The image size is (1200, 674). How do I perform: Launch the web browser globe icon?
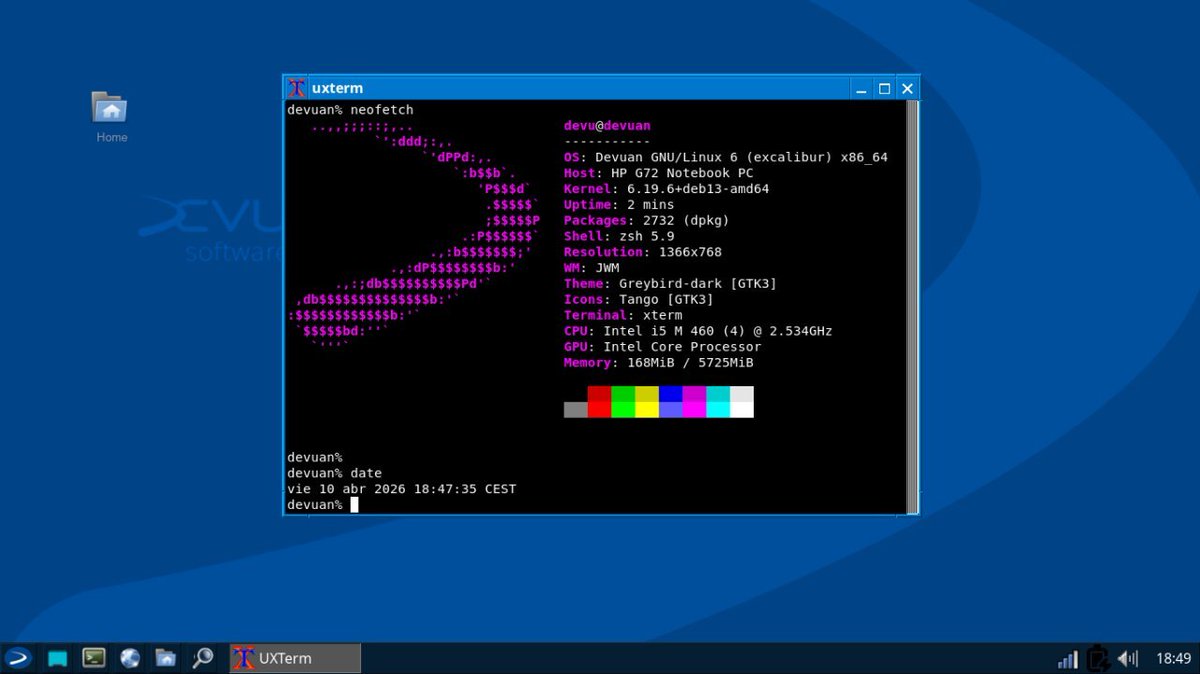coord(130,658)
